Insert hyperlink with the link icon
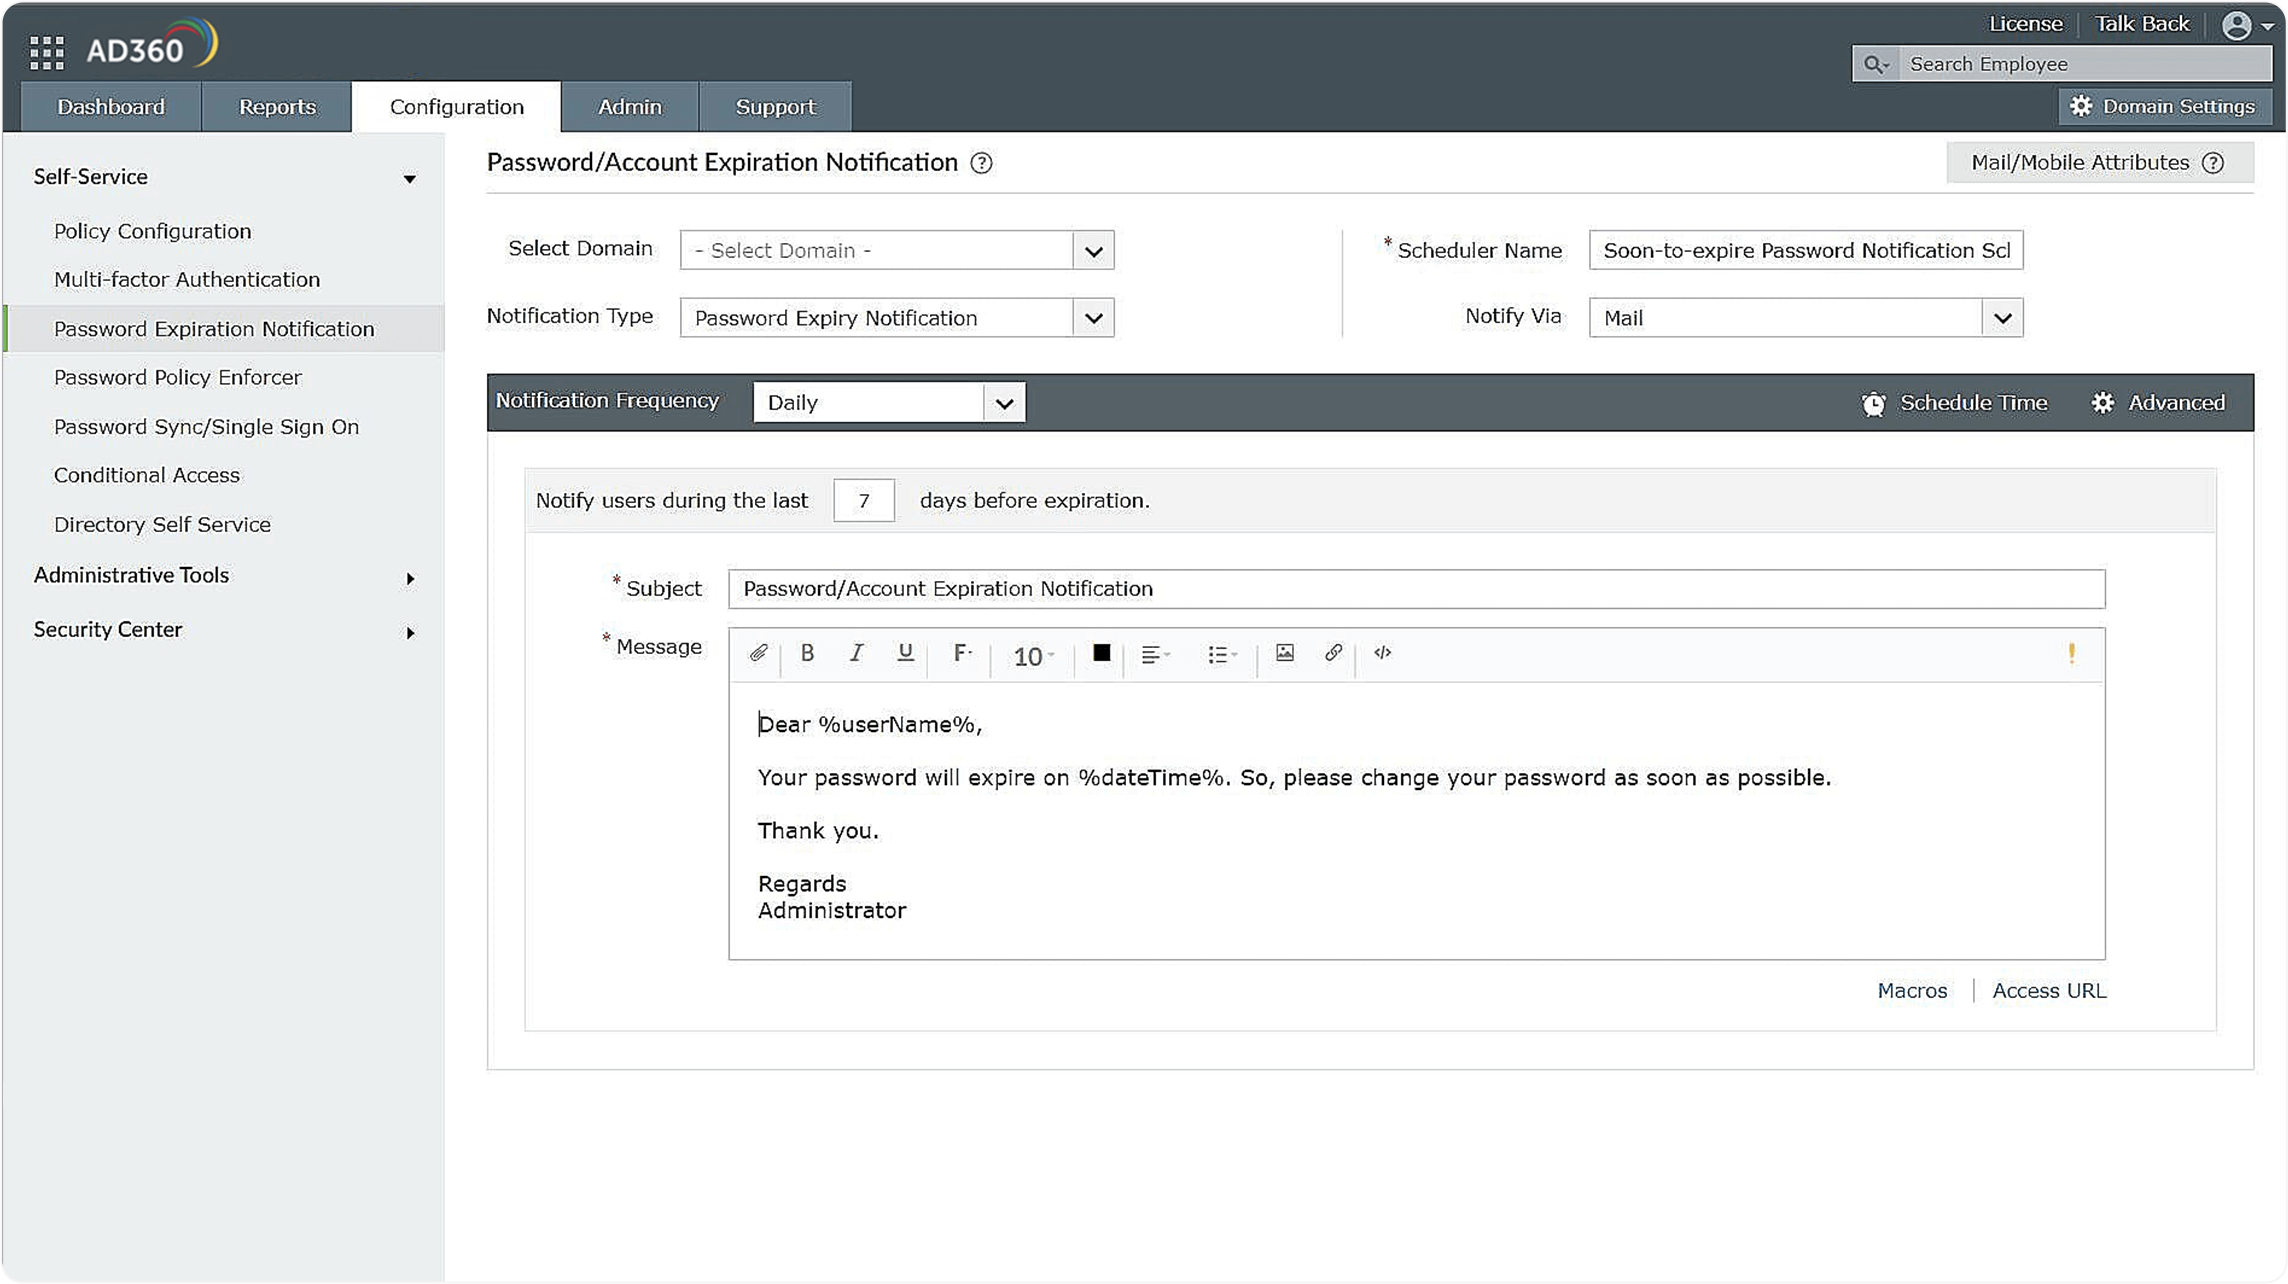The width and height of the screenshot is (2288, 1284). [1333, 653]
